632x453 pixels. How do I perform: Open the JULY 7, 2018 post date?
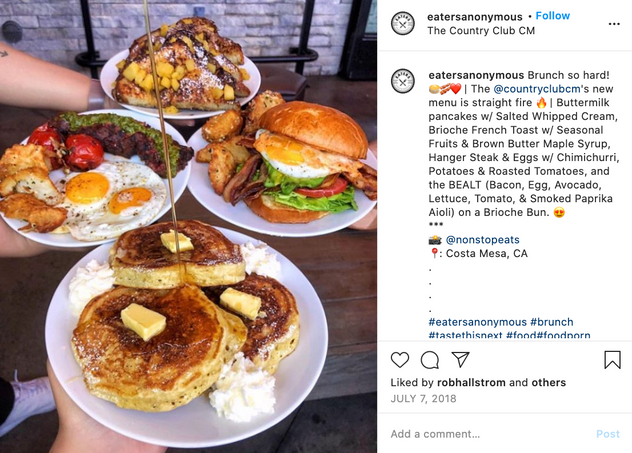click(x=423, y=399)
